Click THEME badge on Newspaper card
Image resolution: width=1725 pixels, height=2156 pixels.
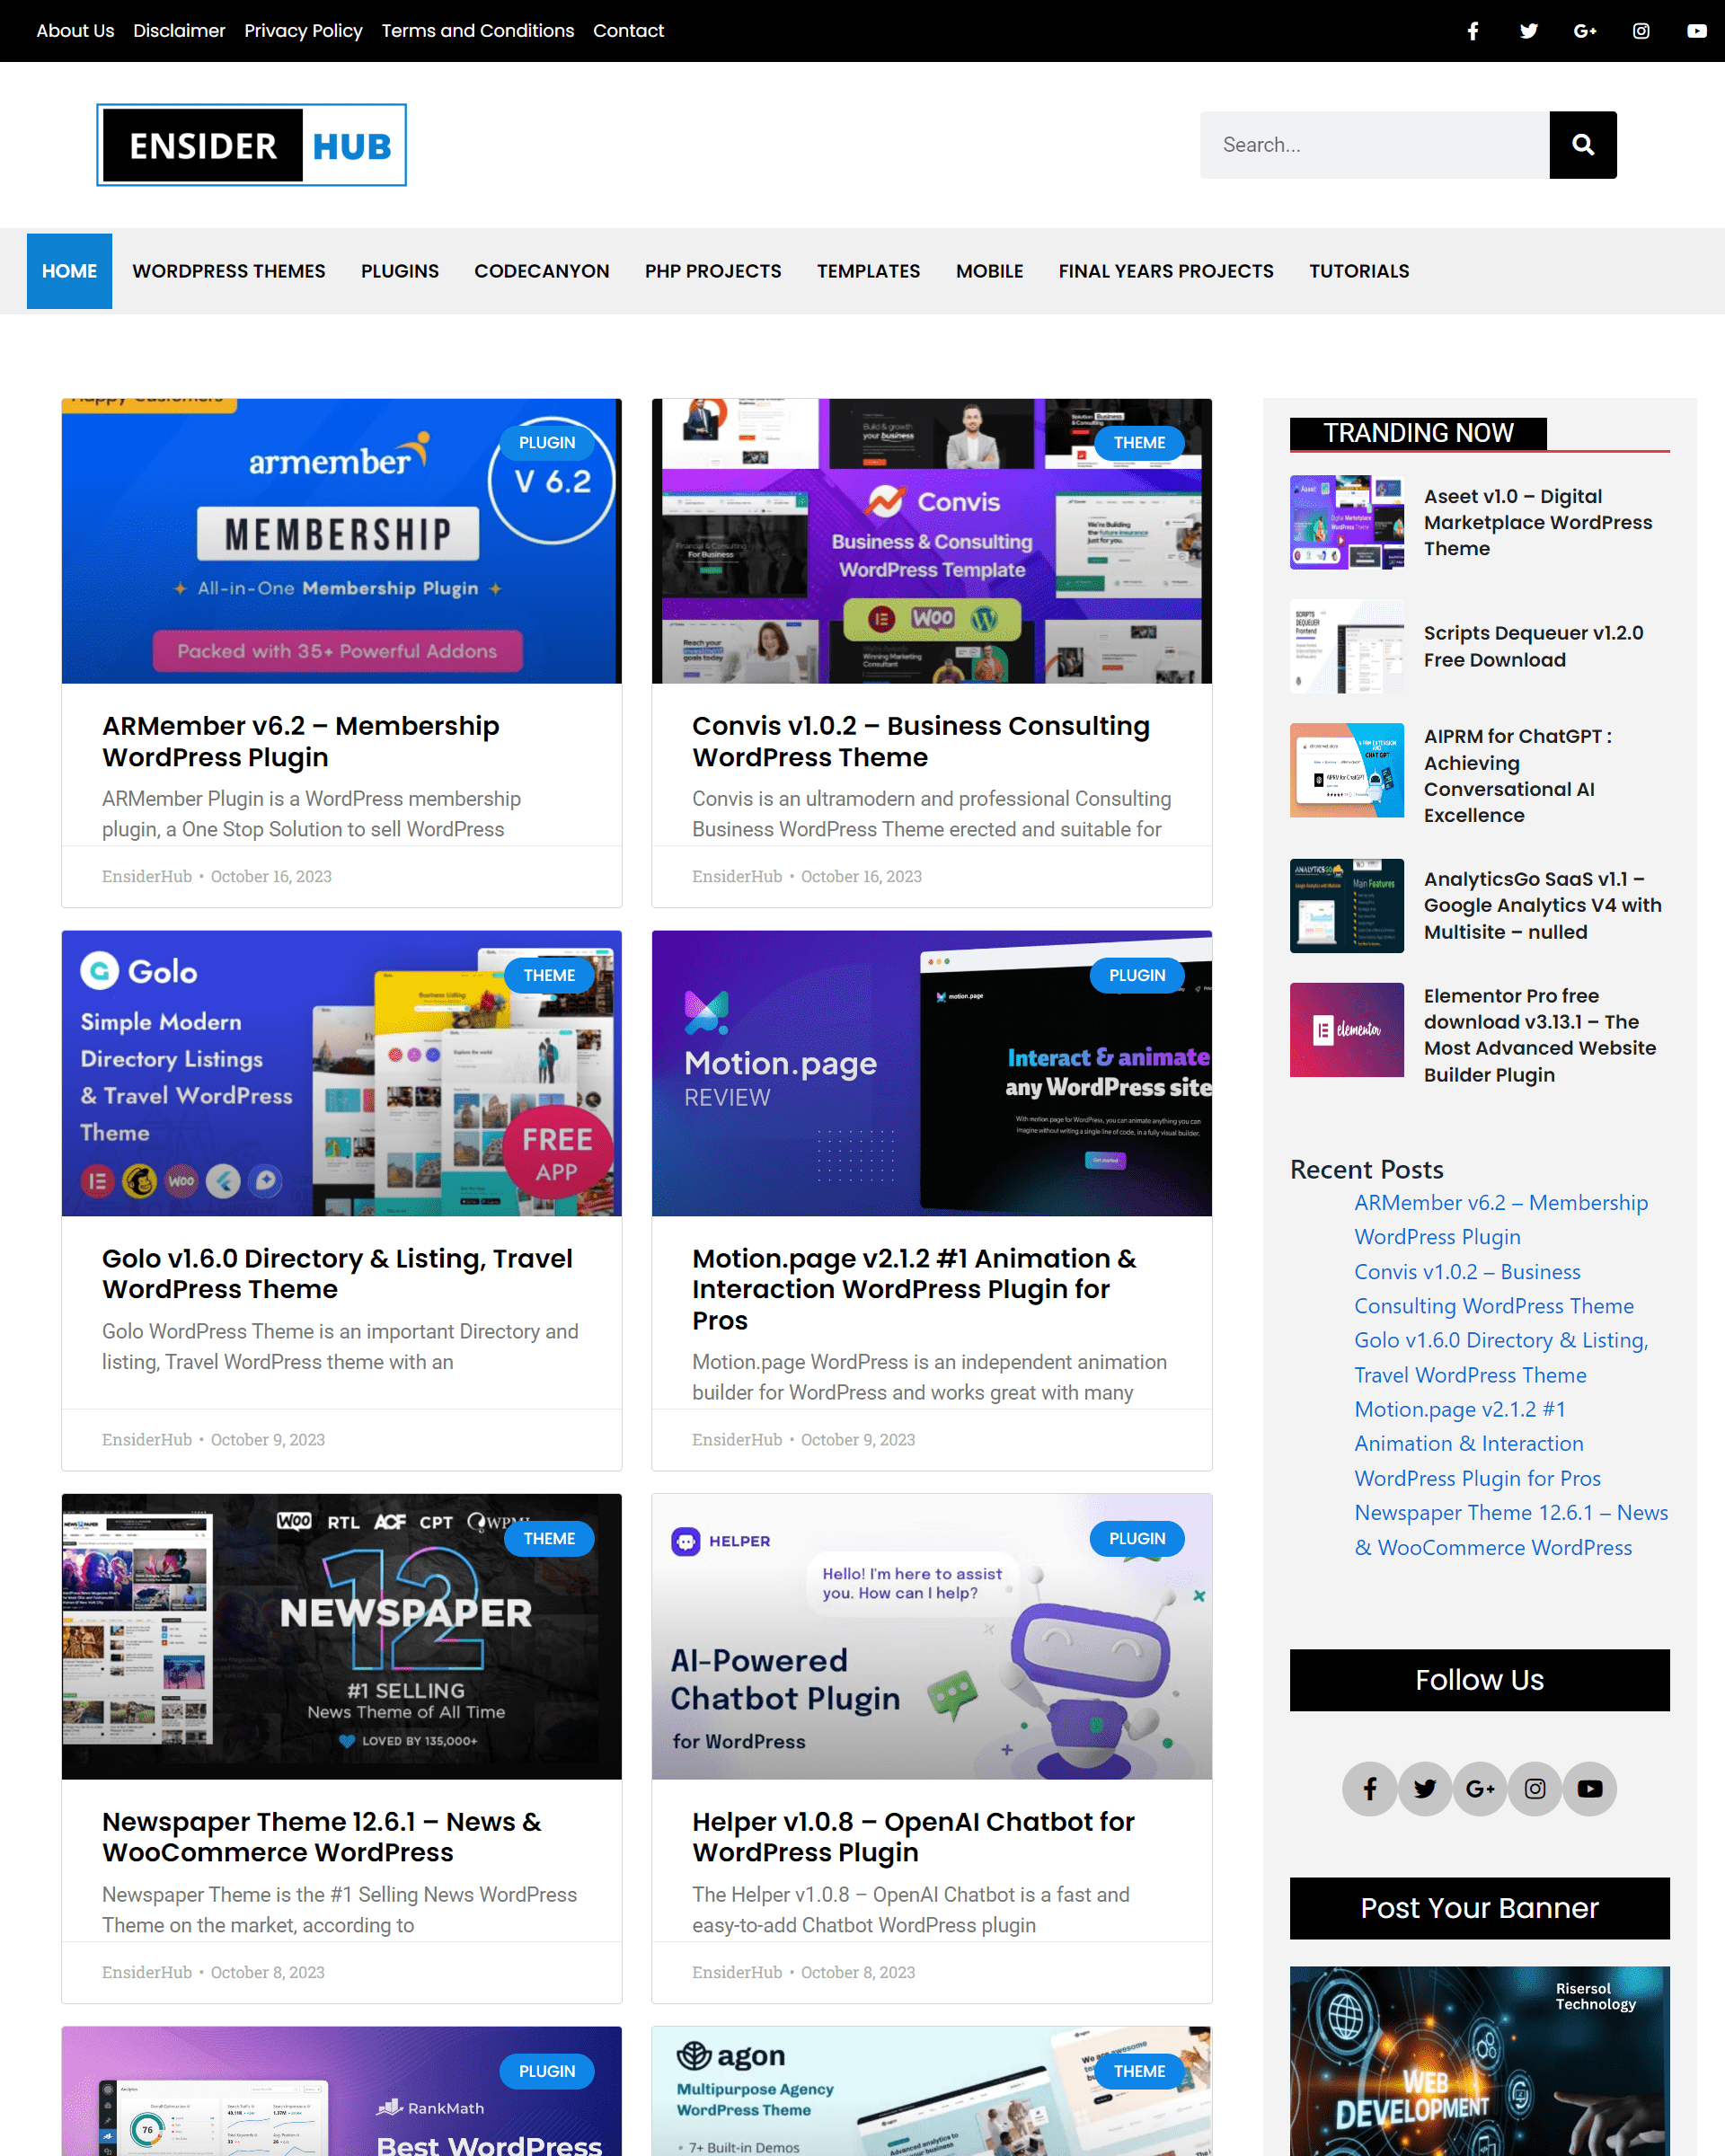click(x=549, y=1538)
